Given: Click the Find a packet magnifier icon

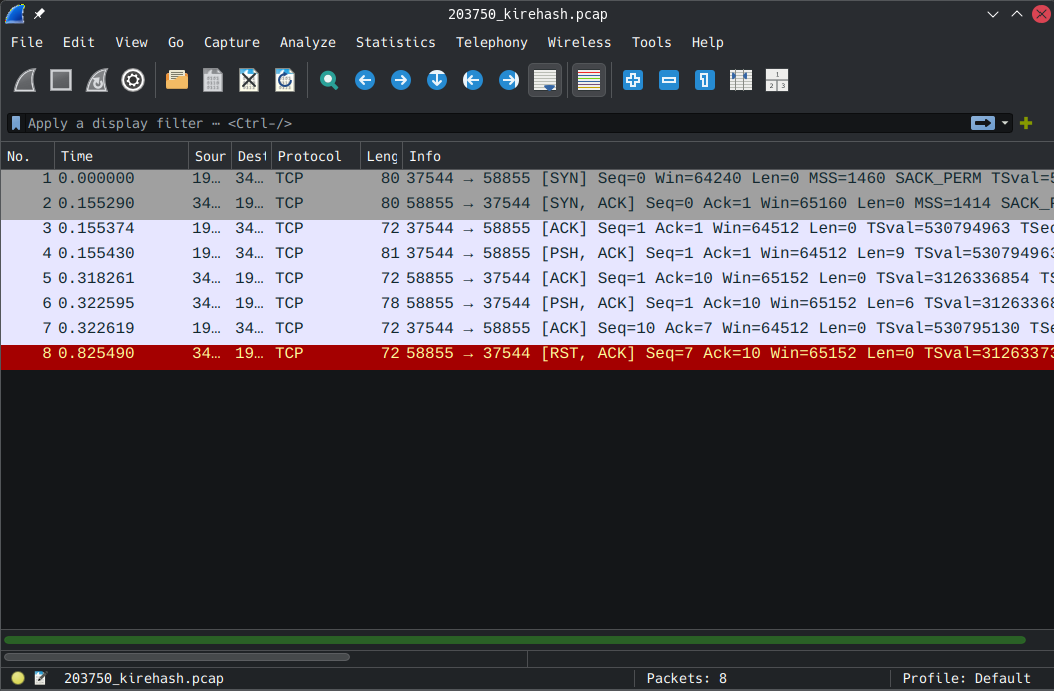Looking at the screenshot, I should click(x=329, y=80).
